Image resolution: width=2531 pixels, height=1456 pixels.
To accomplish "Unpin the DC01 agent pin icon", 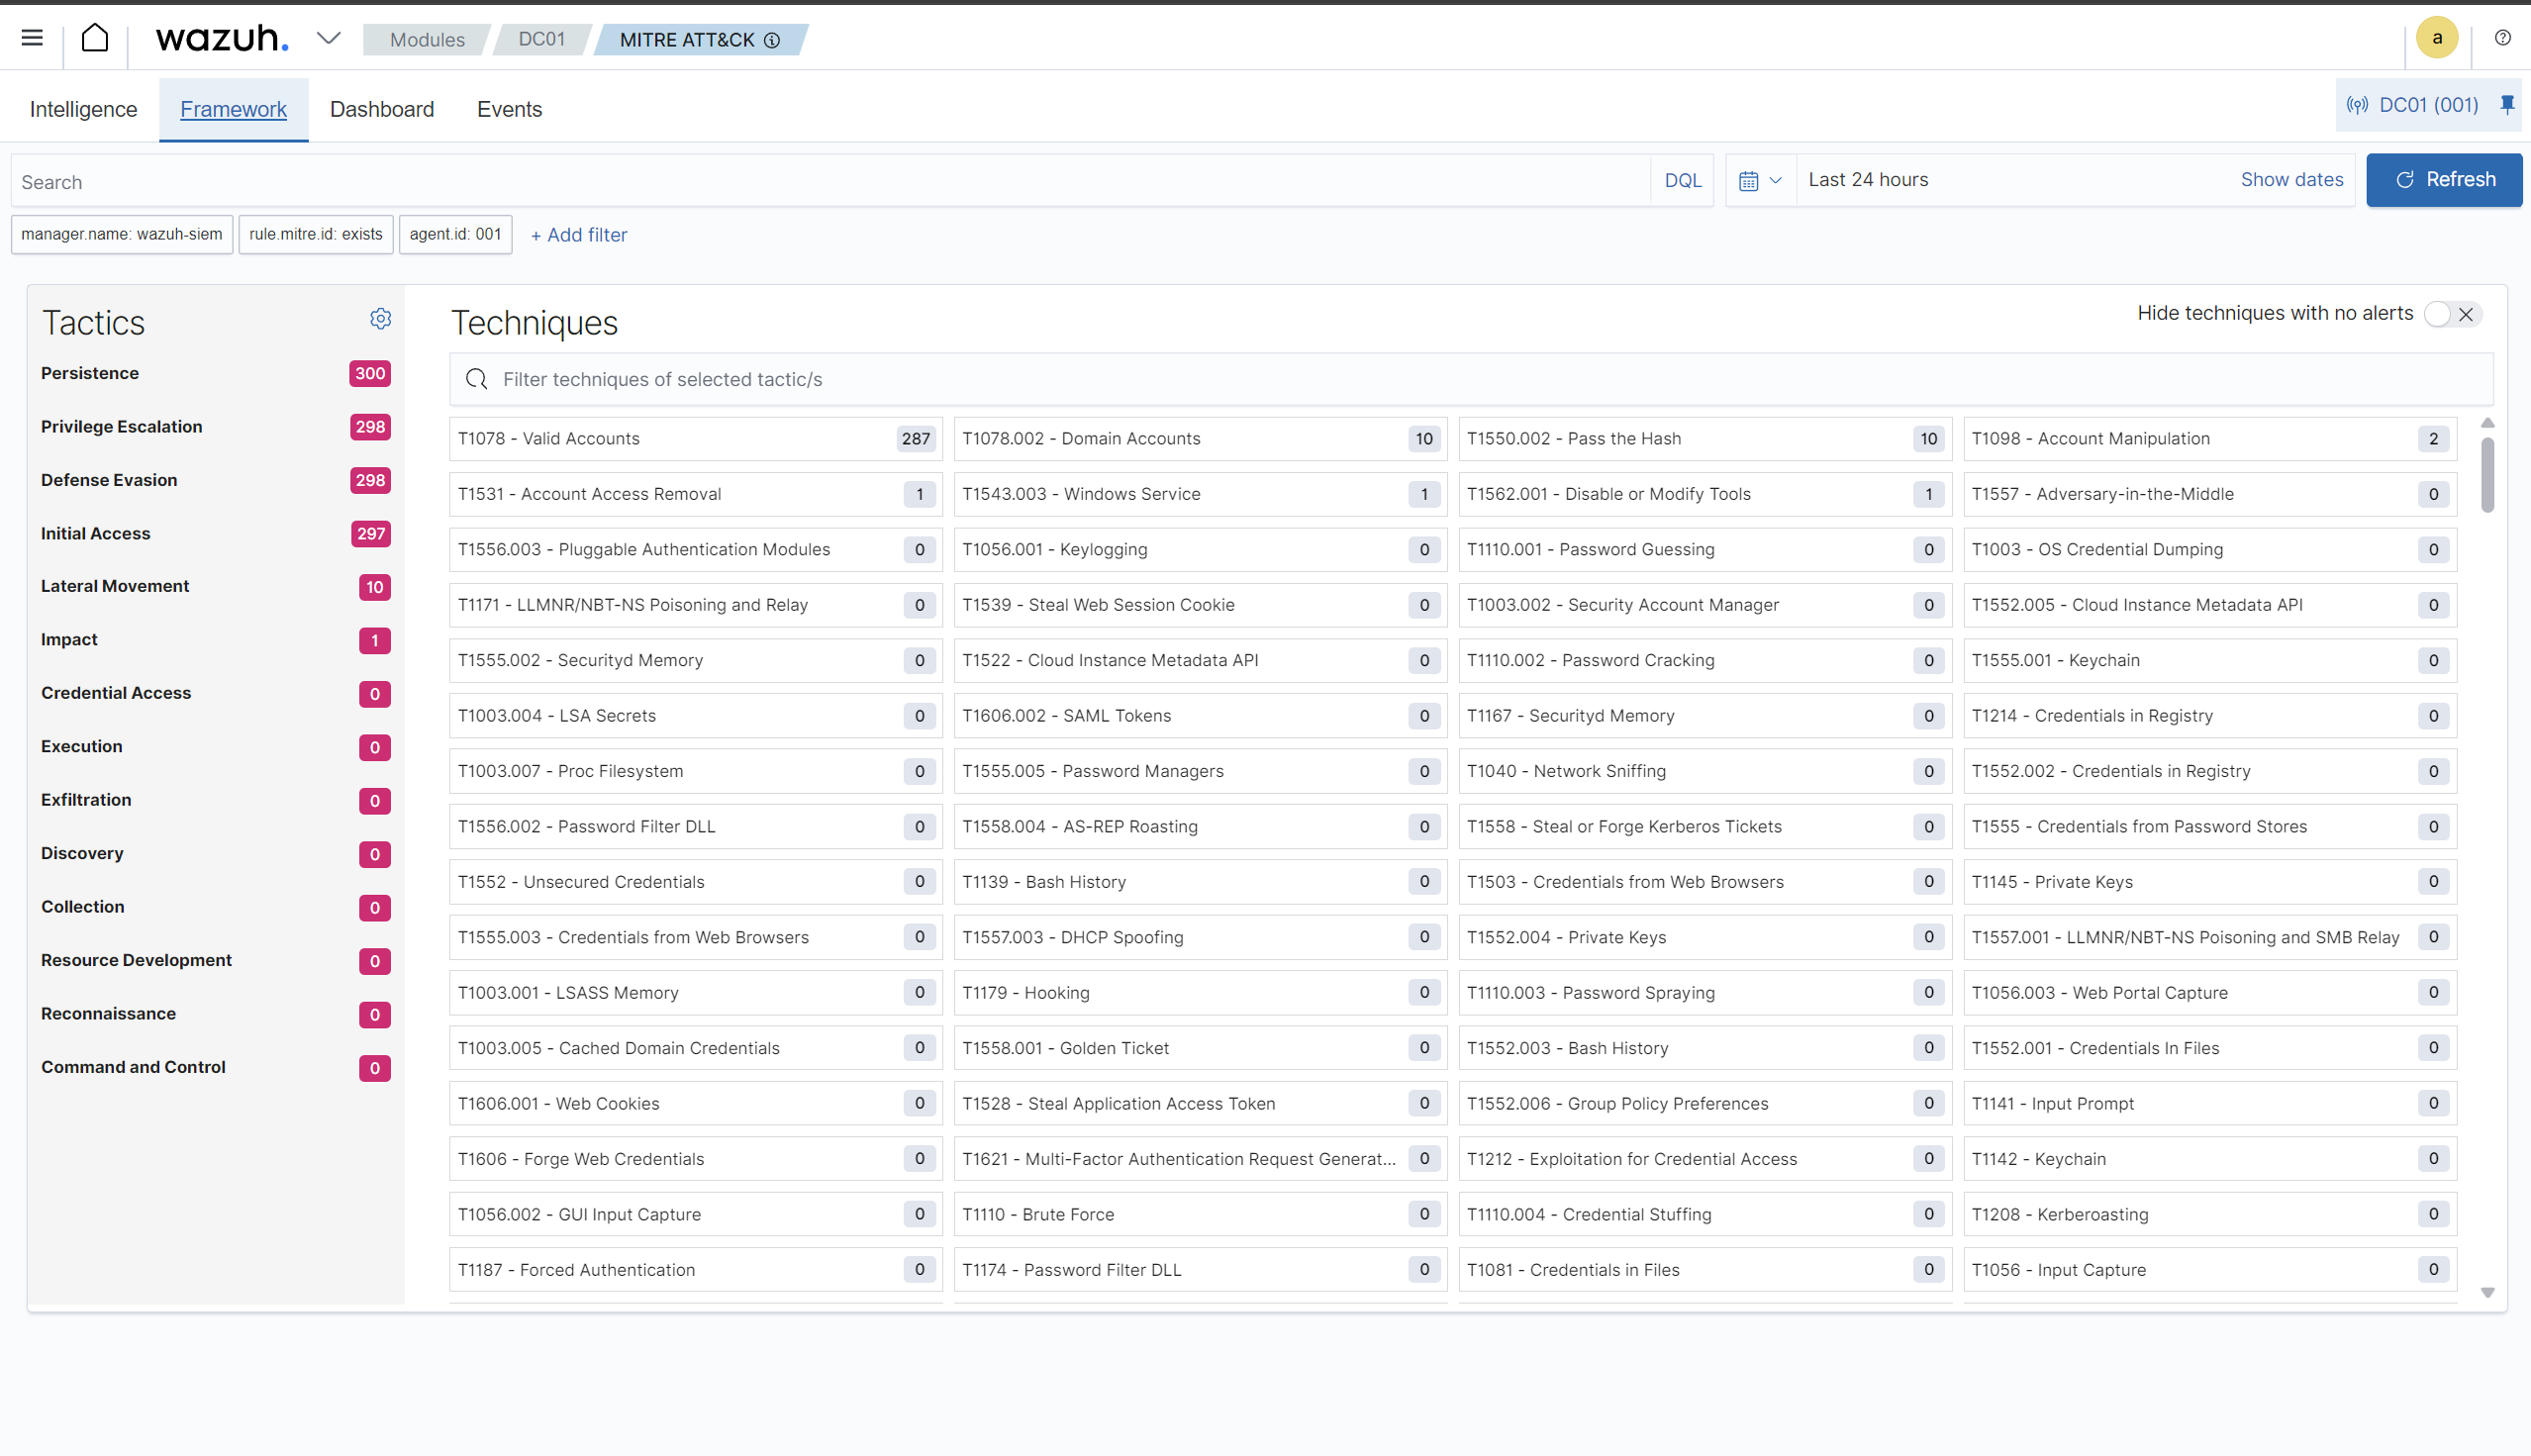I will coord(2506,104).
